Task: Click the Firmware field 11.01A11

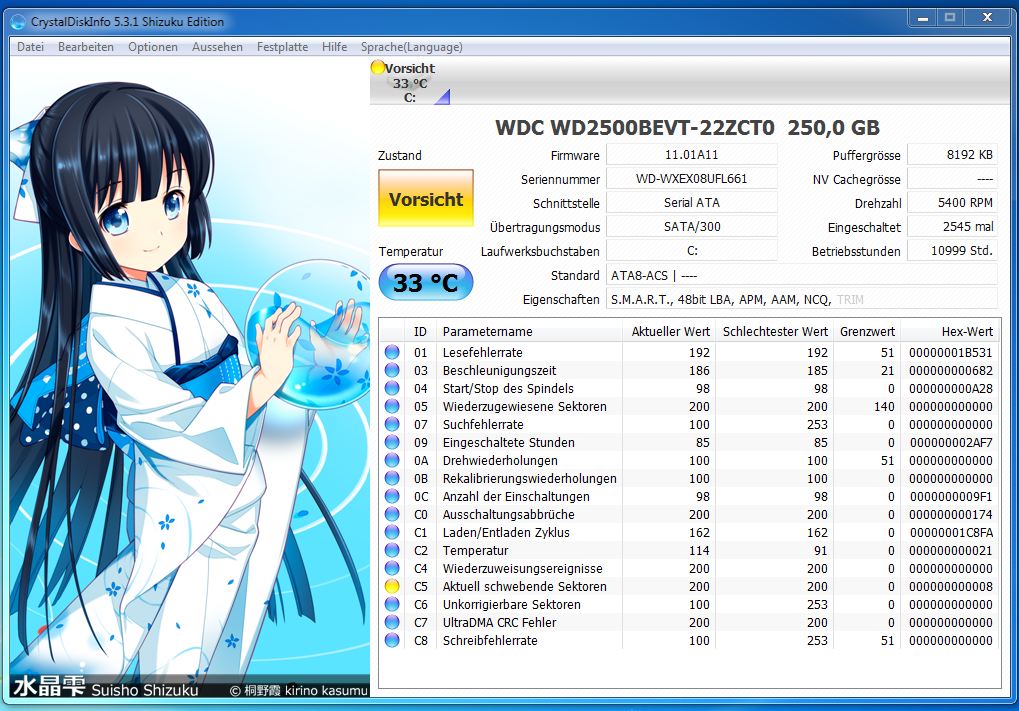Action: tap(691, 155)
